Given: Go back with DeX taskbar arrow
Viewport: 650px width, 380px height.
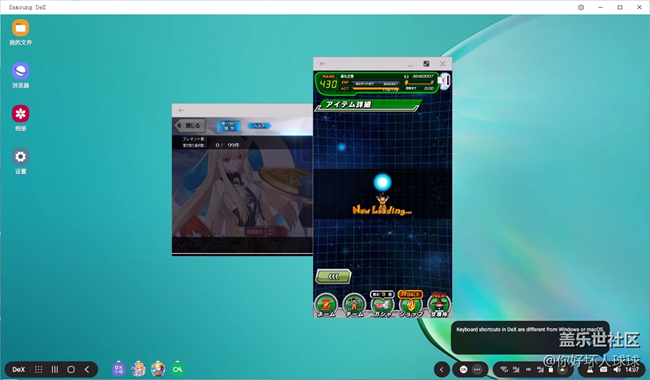Looking at the screenshot, I should tap(87, 369).
